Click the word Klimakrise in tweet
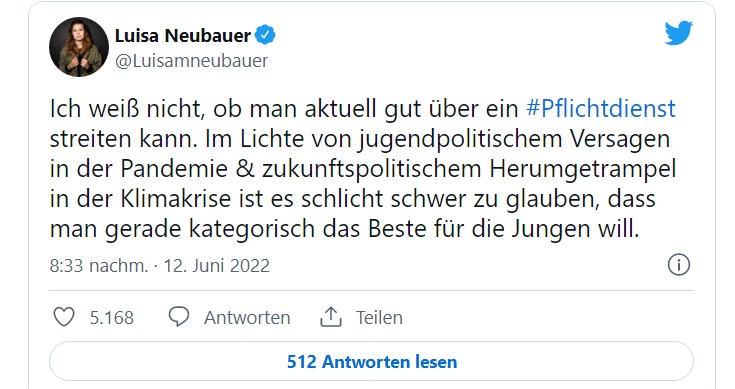 pyautogui.click(x=176, y=199)
